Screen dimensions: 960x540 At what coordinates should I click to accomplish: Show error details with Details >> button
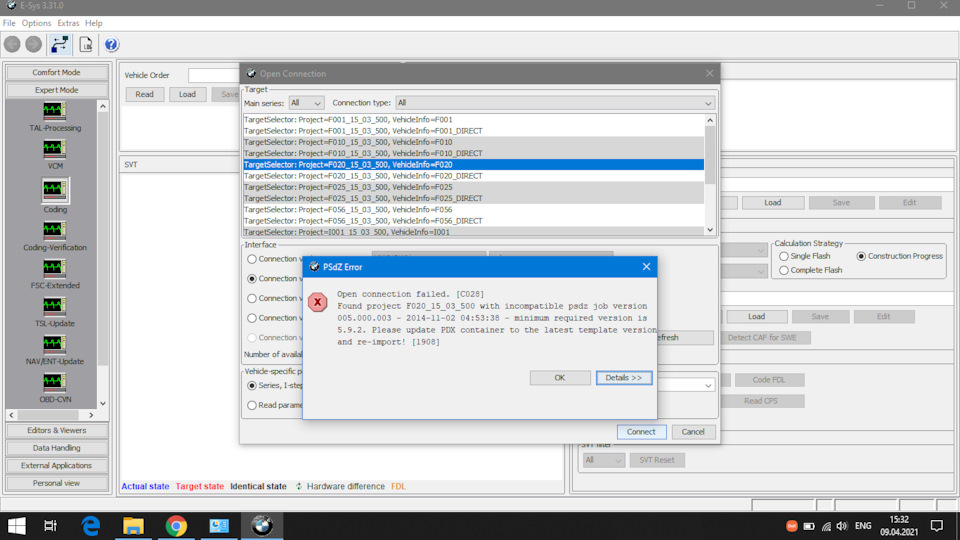coord(623,378)
